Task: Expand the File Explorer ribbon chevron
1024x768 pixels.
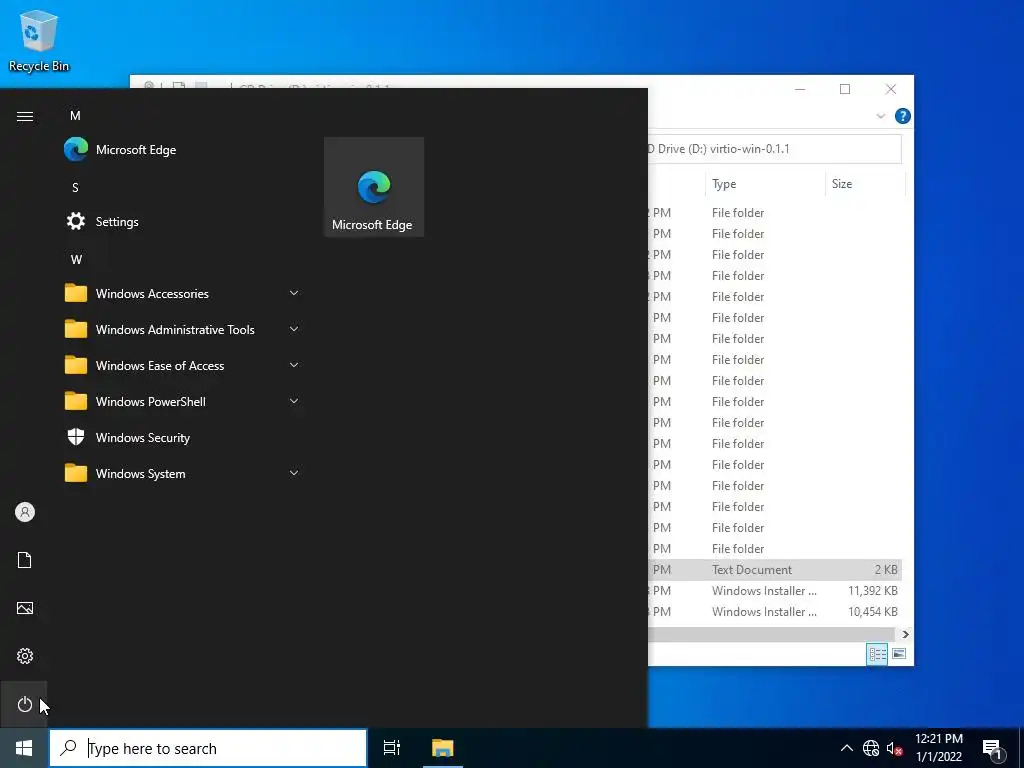Action: click(880, 116)
